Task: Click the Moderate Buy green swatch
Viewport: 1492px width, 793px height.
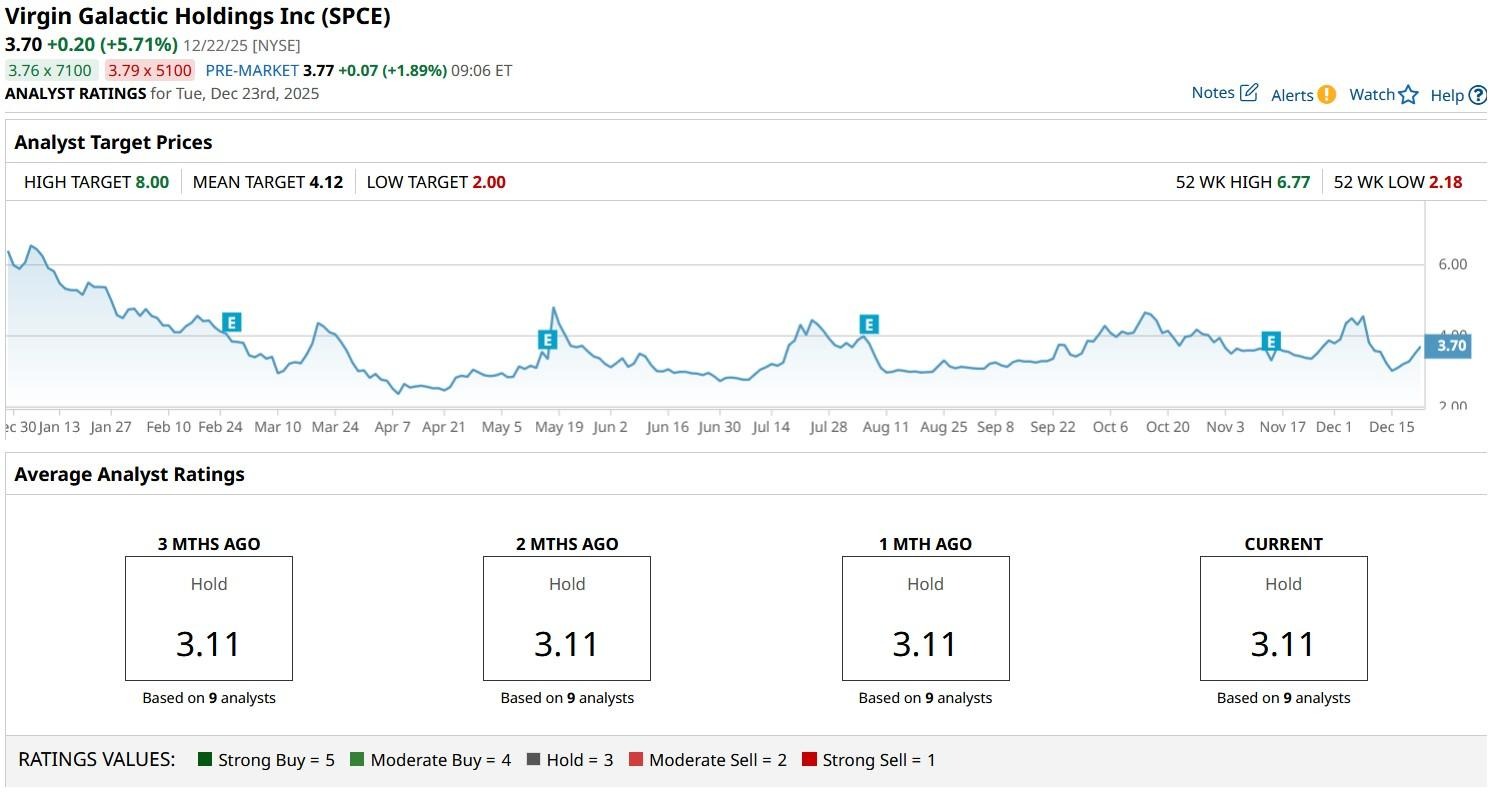Action: [x=357, y=760]
